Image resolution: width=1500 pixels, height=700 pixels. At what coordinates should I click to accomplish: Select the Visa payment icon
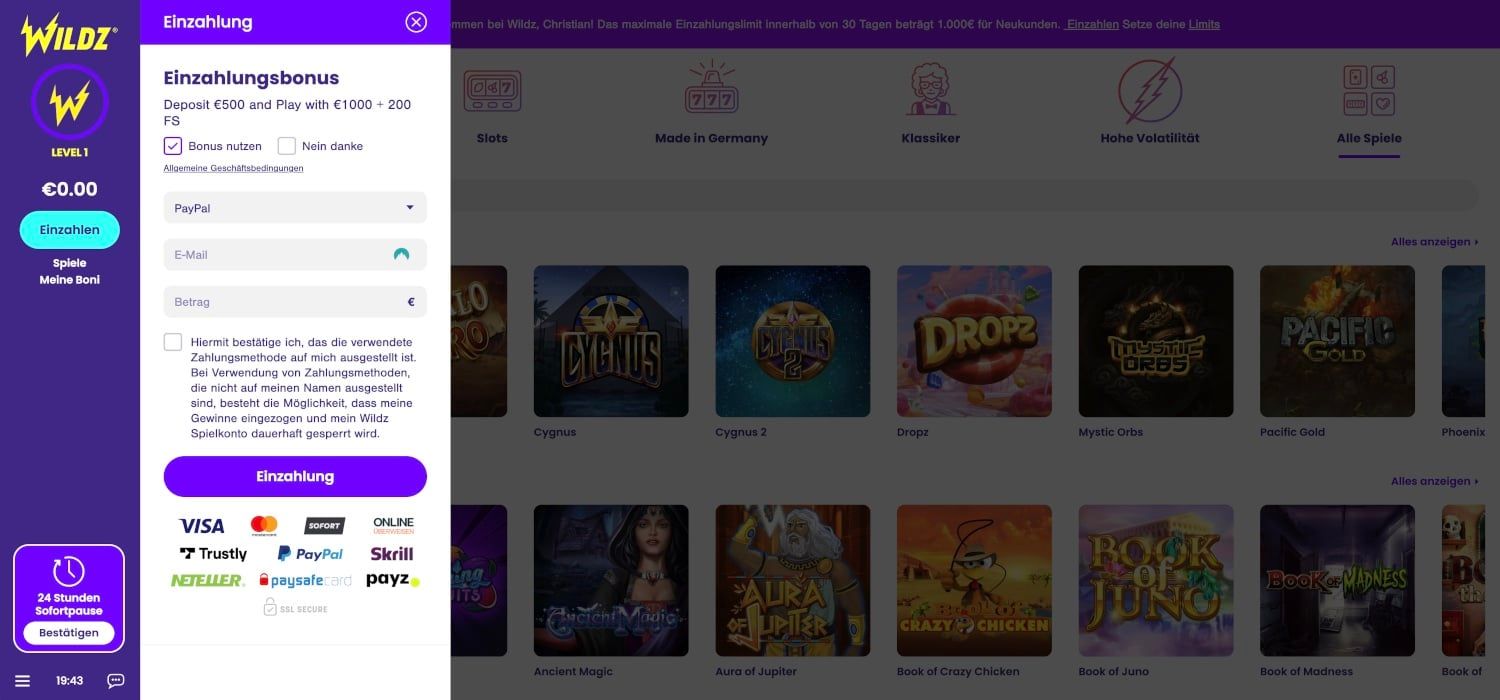click(x=201, y=525)
